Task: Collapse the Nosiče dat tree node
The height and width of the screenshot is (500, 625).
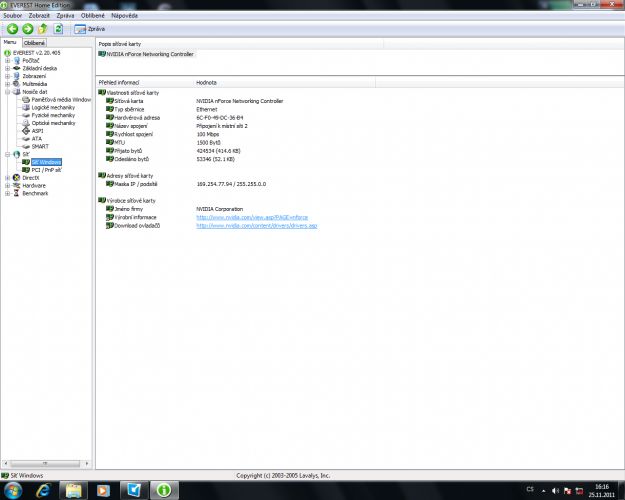Action: pyautogui.click(x=7, y=92)
